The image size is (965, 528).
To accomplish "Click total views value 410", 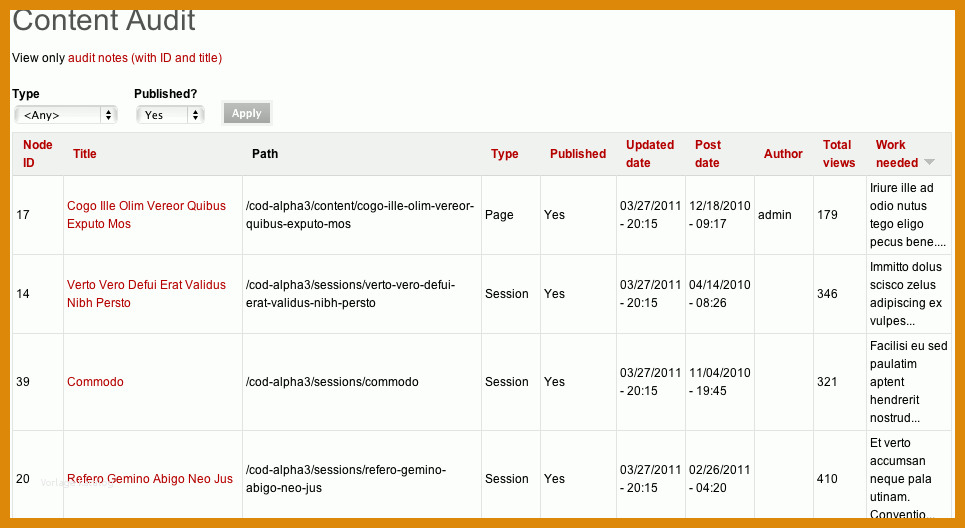I will [827, 479].
